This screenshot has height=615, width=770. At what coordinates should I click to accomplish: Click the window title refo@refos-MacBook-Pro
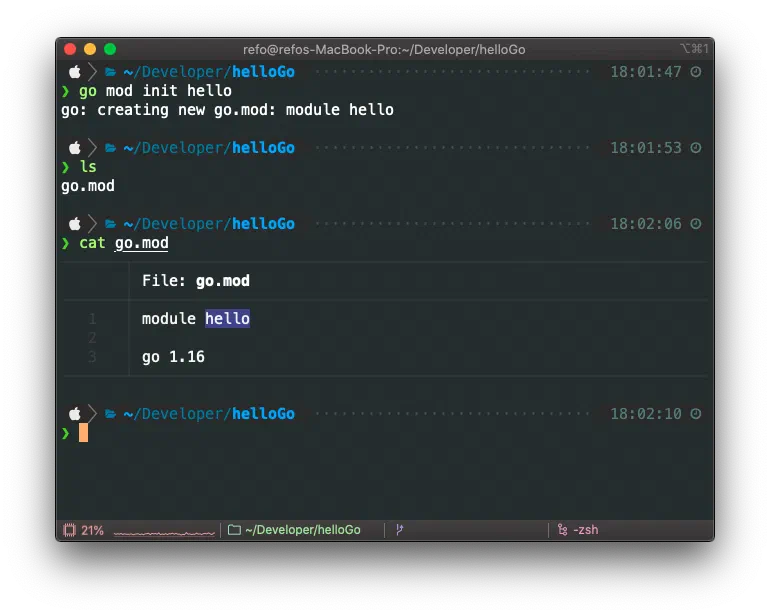coord(384,49)
